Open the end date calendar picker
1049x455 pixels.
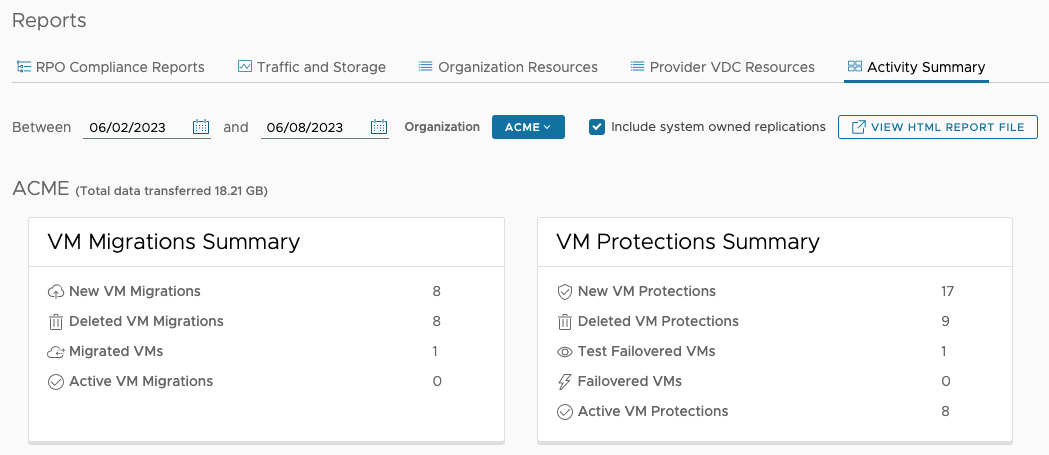379,127
